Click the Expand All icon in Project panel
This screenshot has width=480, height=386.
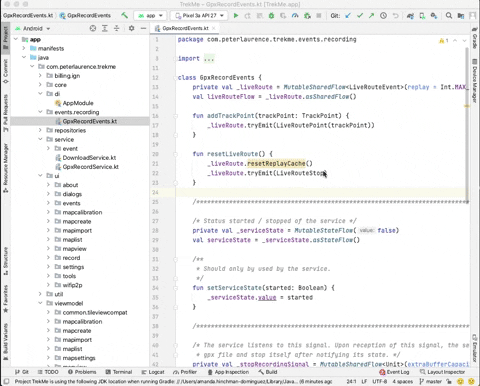105,28
